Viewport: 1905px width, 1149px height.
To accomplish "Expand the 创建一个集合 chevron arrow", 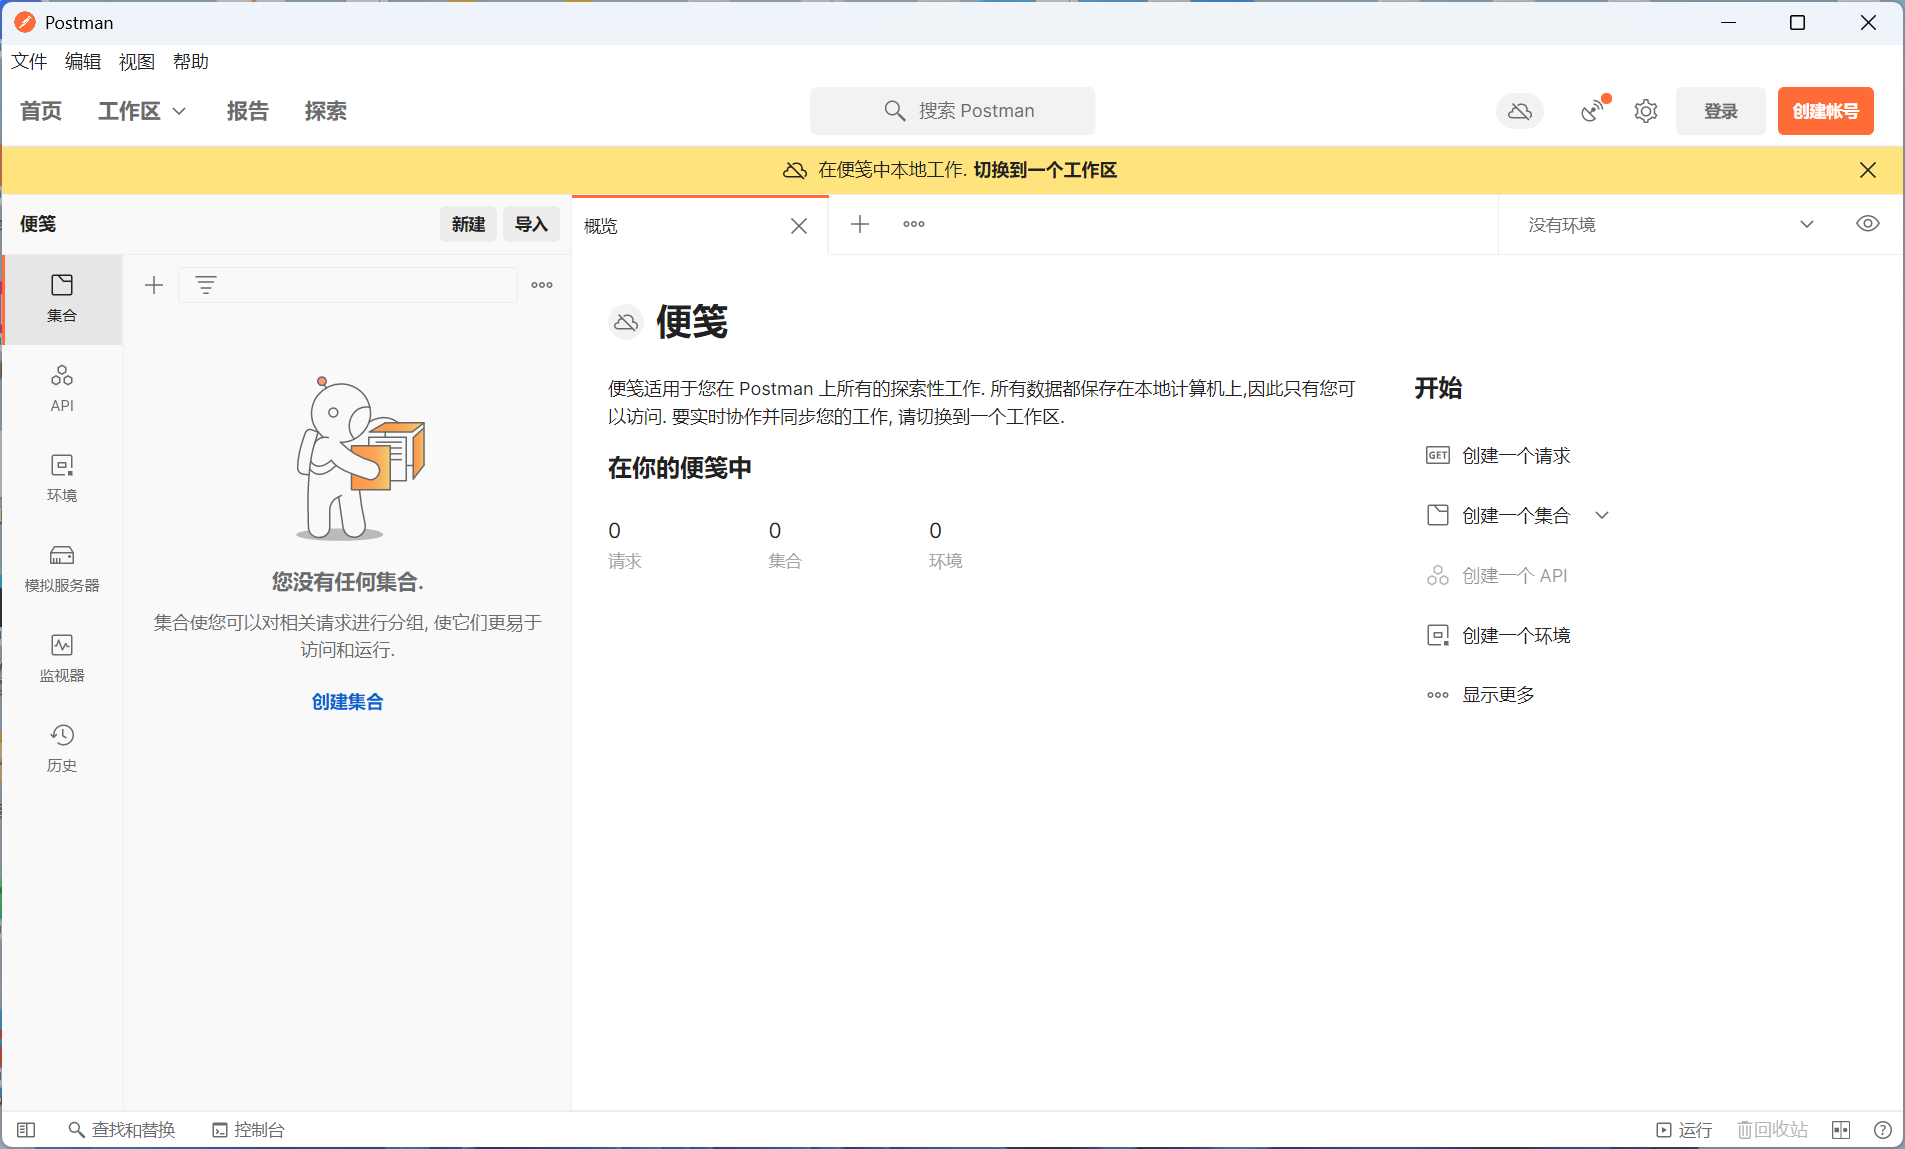I will (x=1602, y=516).
